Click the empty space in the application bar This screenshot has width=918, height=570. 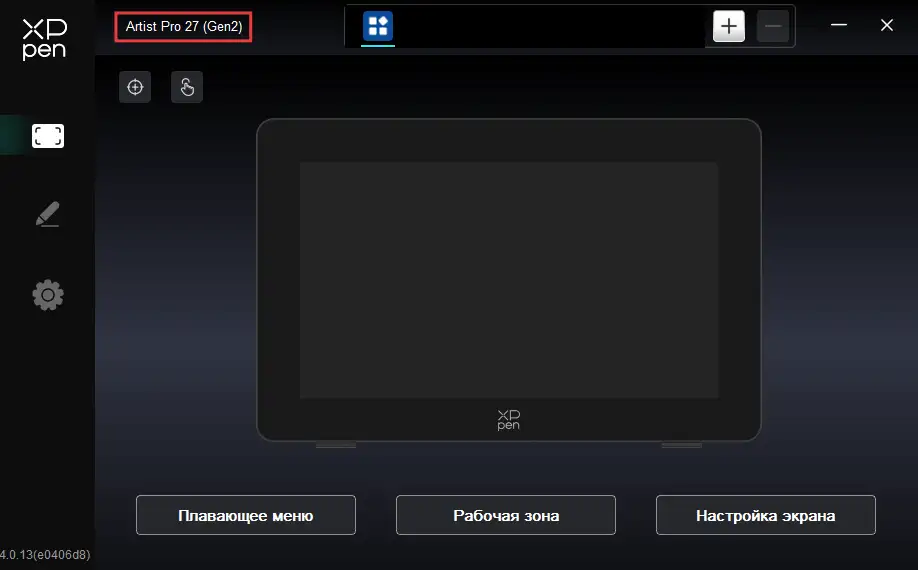pyautogui.click(x=550, y=26)
